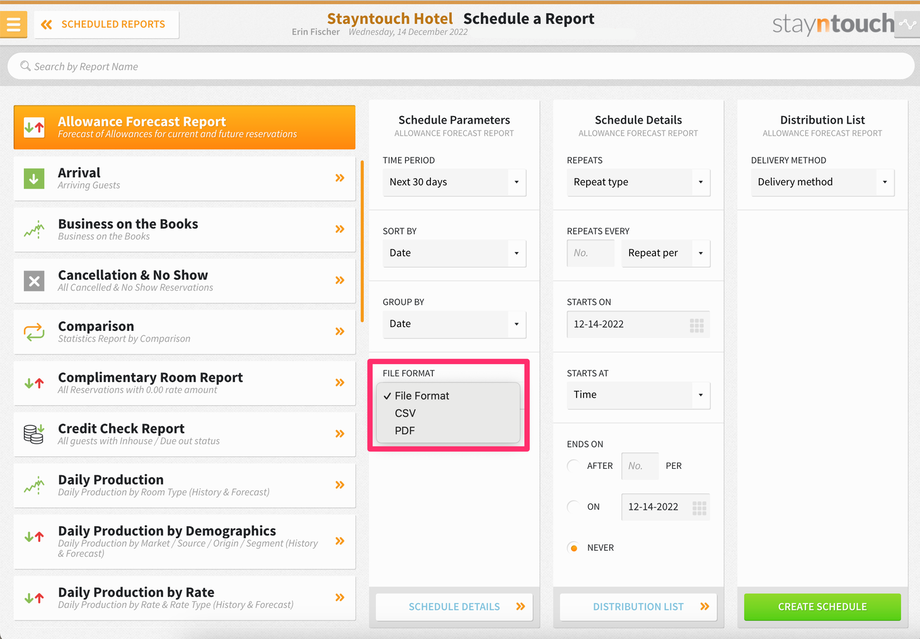Open the Comparison report title
Screen dimensions: 920x639
(x=96, y=326)
